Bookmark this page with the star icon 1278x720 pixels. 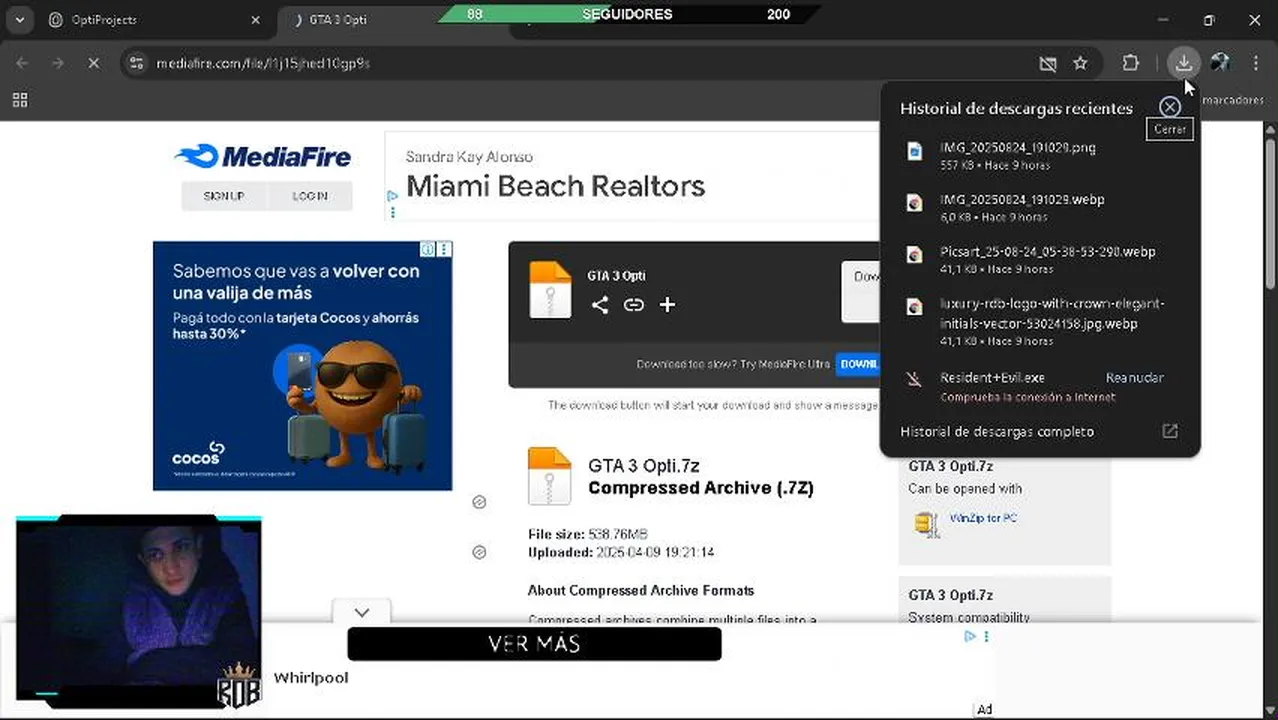pyautogui.click(x=1080, y=63)
